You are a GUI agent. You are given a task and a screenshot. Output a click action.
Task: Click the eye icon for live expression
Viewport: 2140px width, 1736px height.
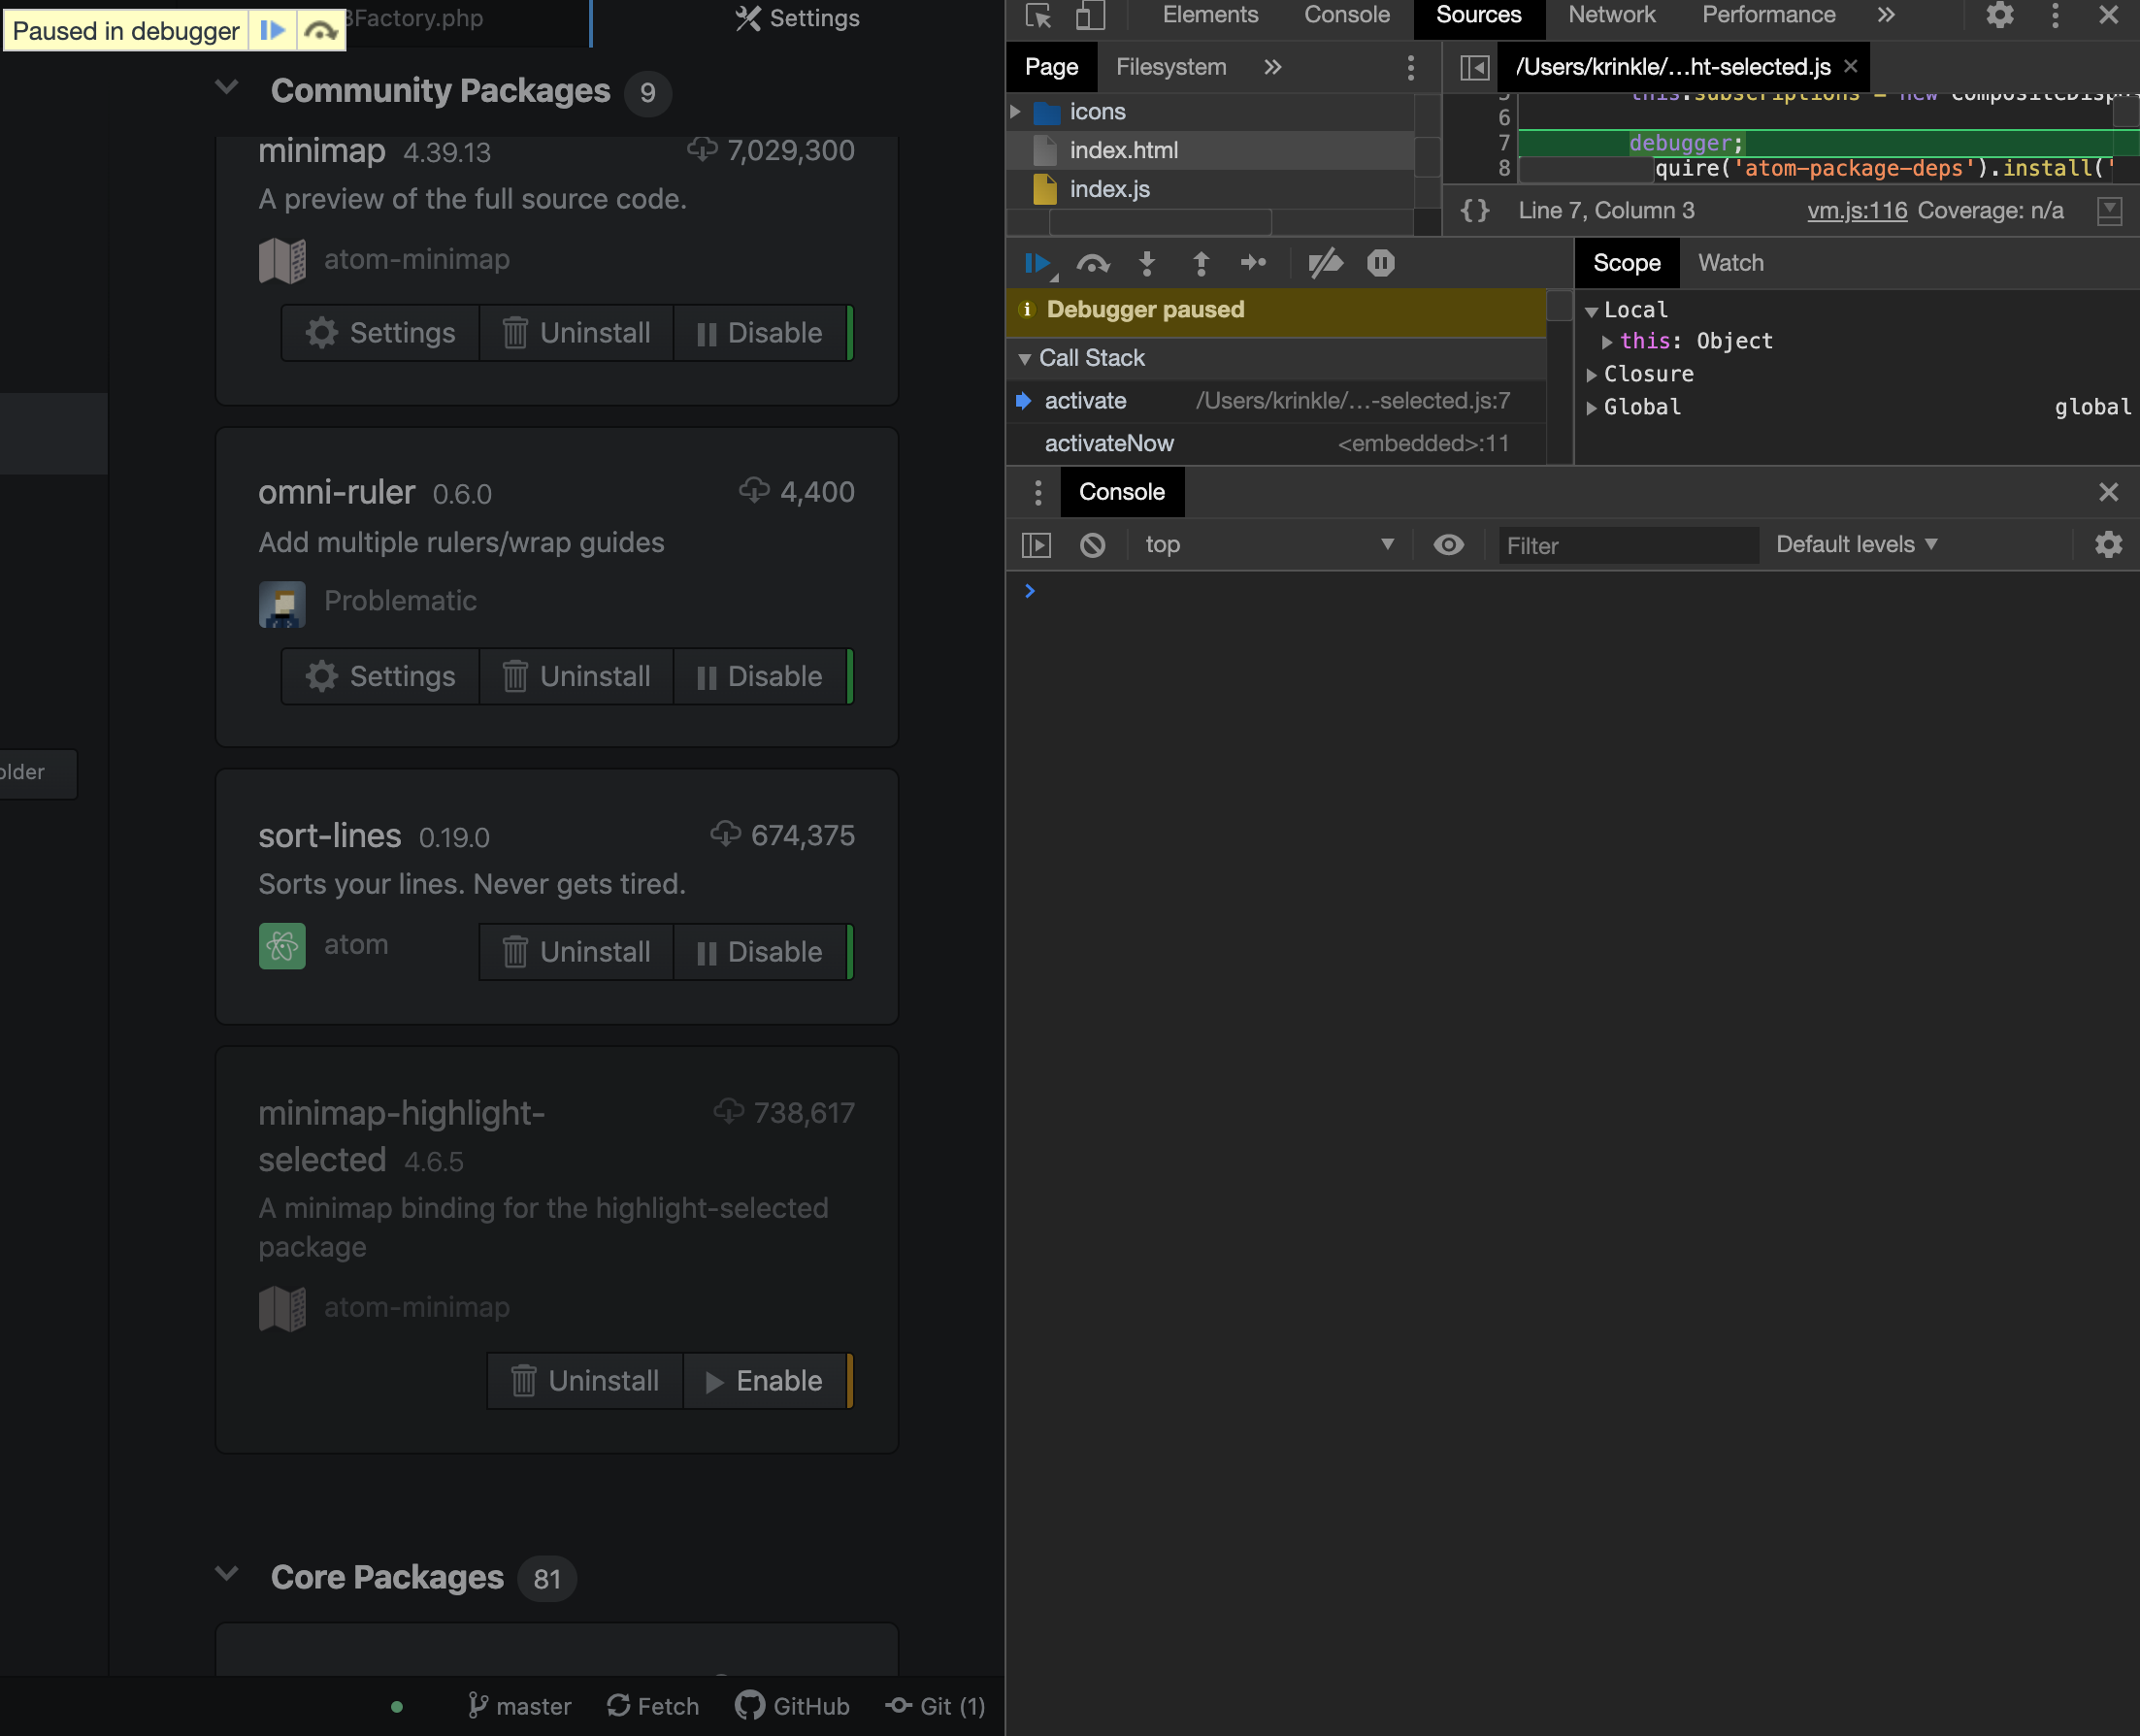[1448, 545]
